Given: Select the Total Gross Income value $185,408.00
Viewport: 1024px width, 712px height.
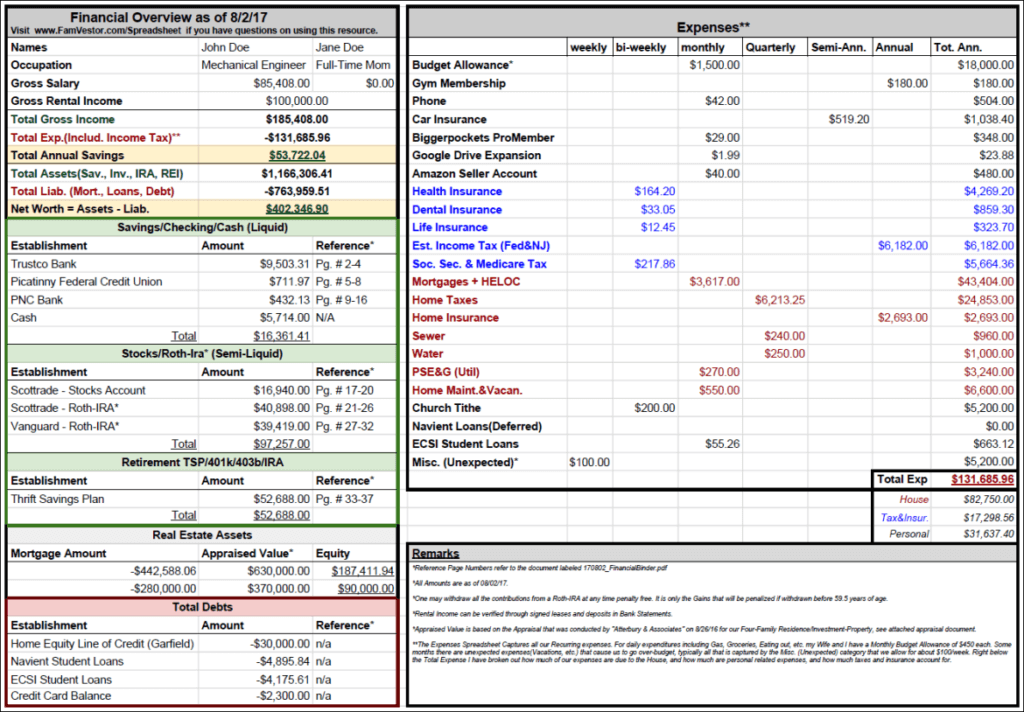Looking at the screenshot, I should (297, 120).
